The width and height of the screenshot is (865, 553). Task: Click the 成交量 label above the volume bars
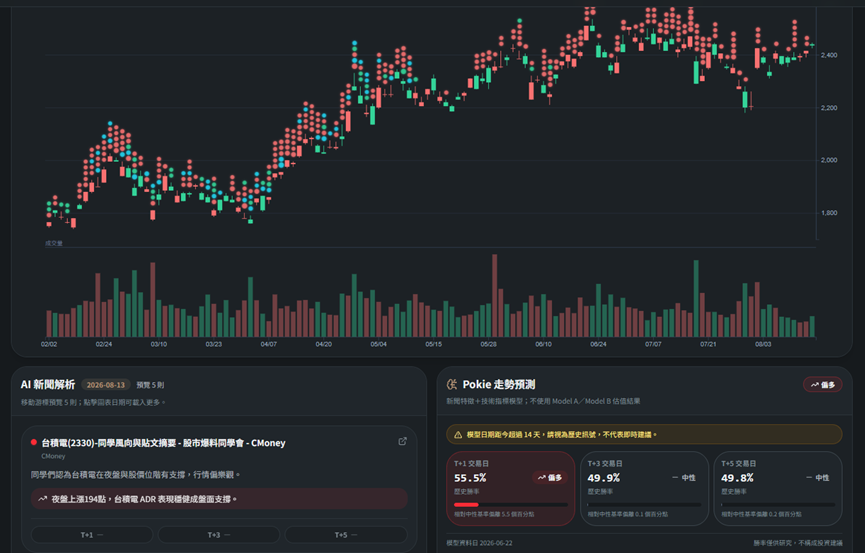[x=54, y=243]
